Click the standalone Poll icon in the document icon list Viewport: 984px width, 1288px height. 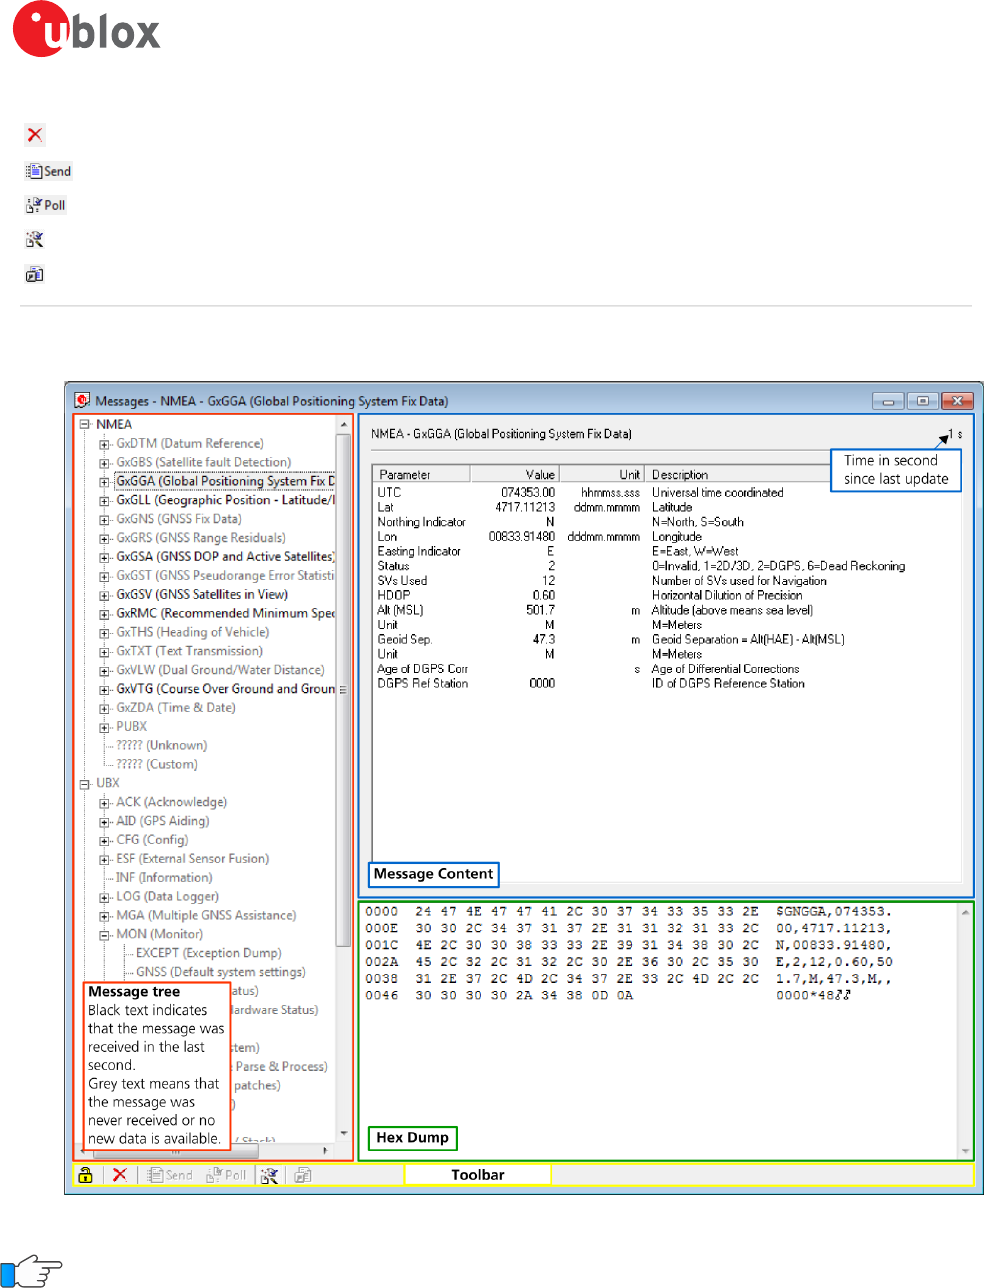(45, 205)
